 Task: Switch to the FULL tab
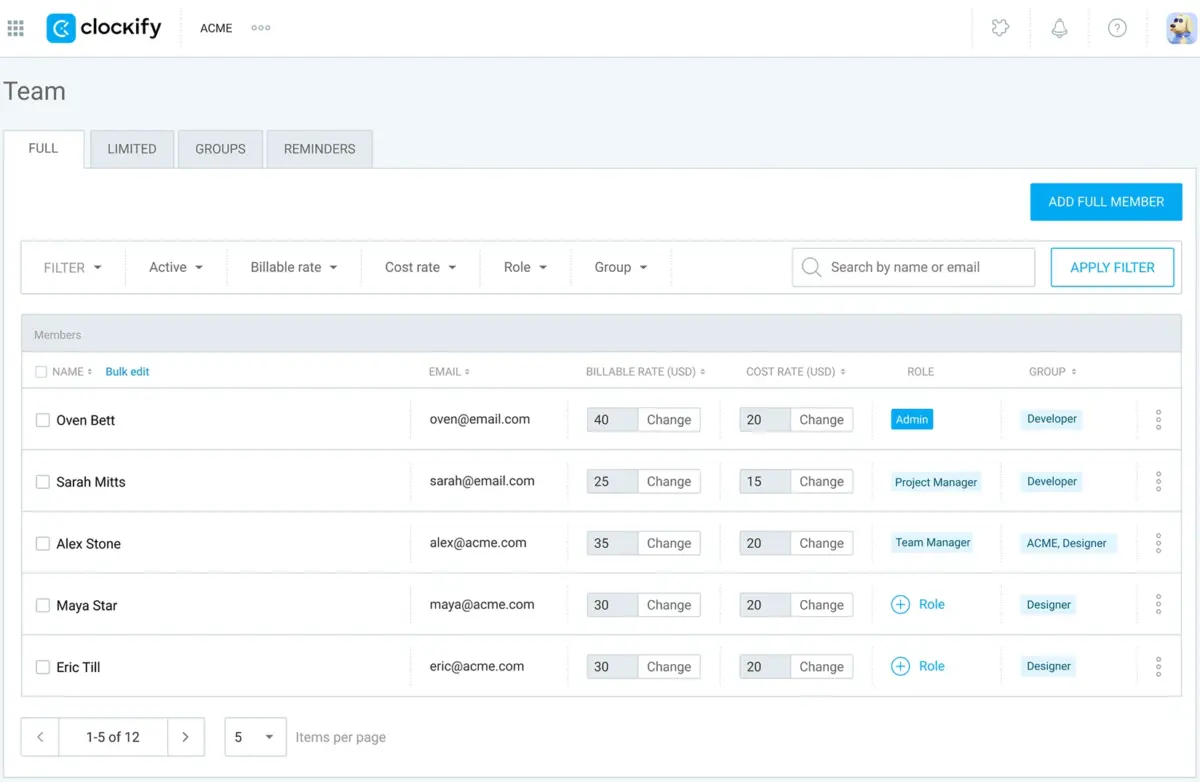(43, 149)
